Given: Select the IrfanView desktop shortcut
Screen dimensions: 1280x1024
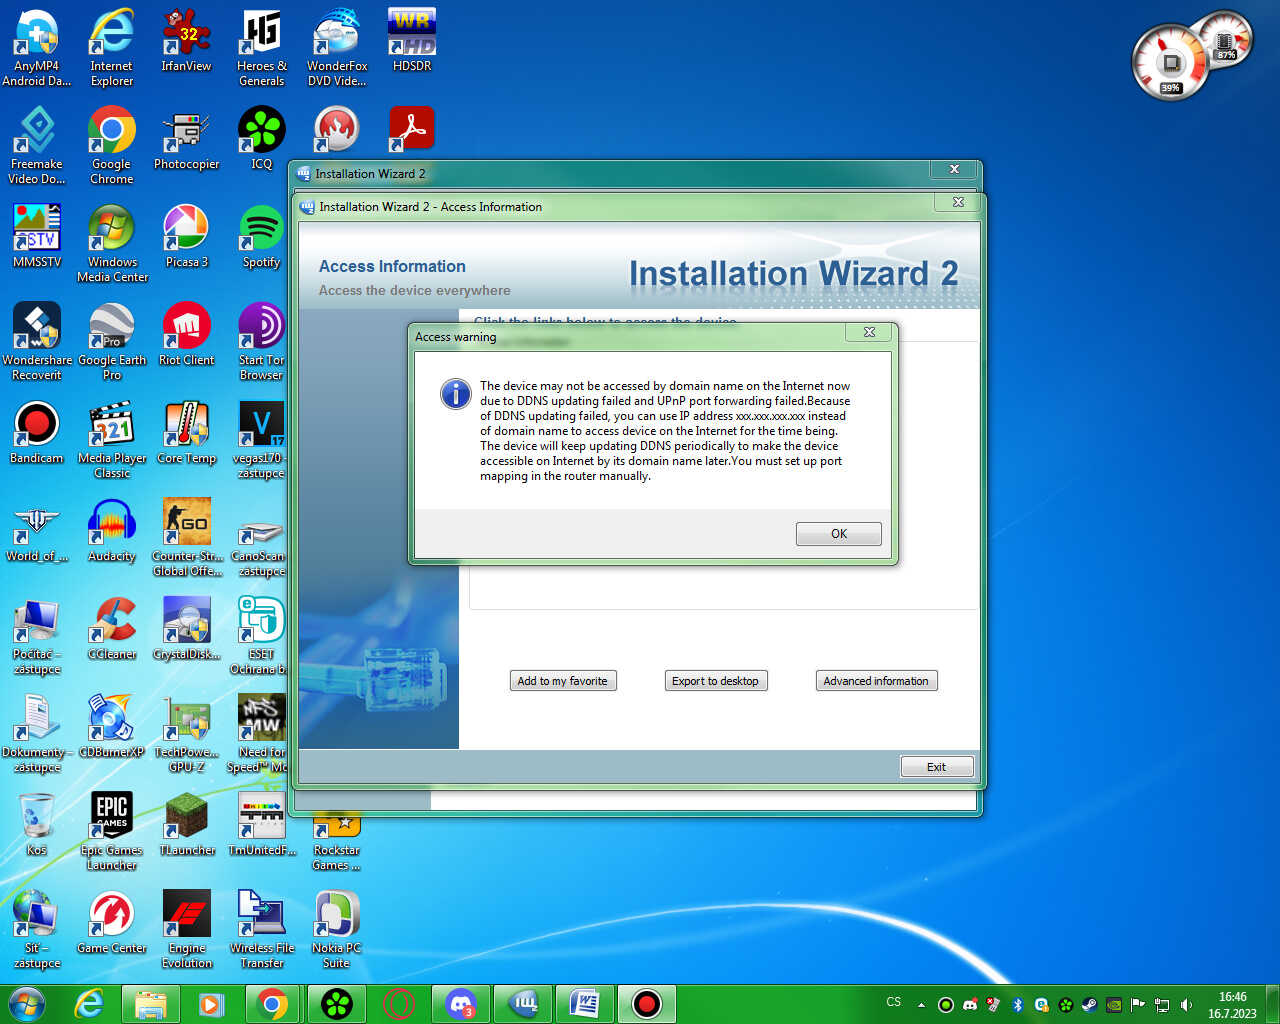Looking at the screenshot, I should point(186,40).
